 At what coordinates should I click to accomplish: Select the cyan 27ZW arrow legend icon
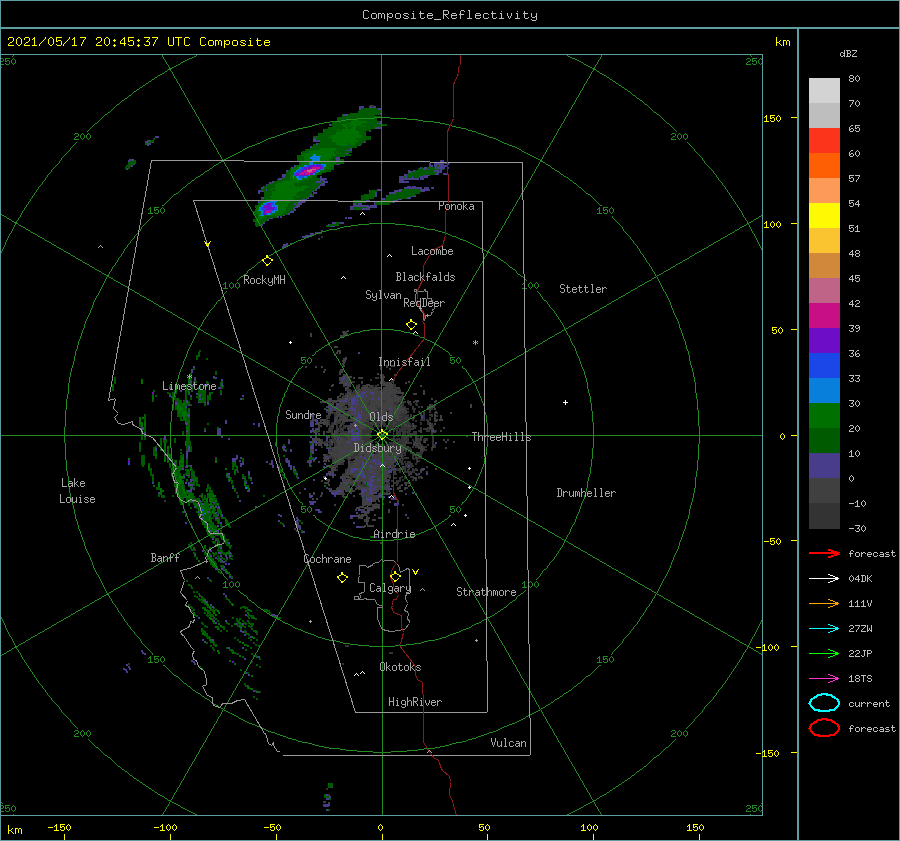(824, 629)
